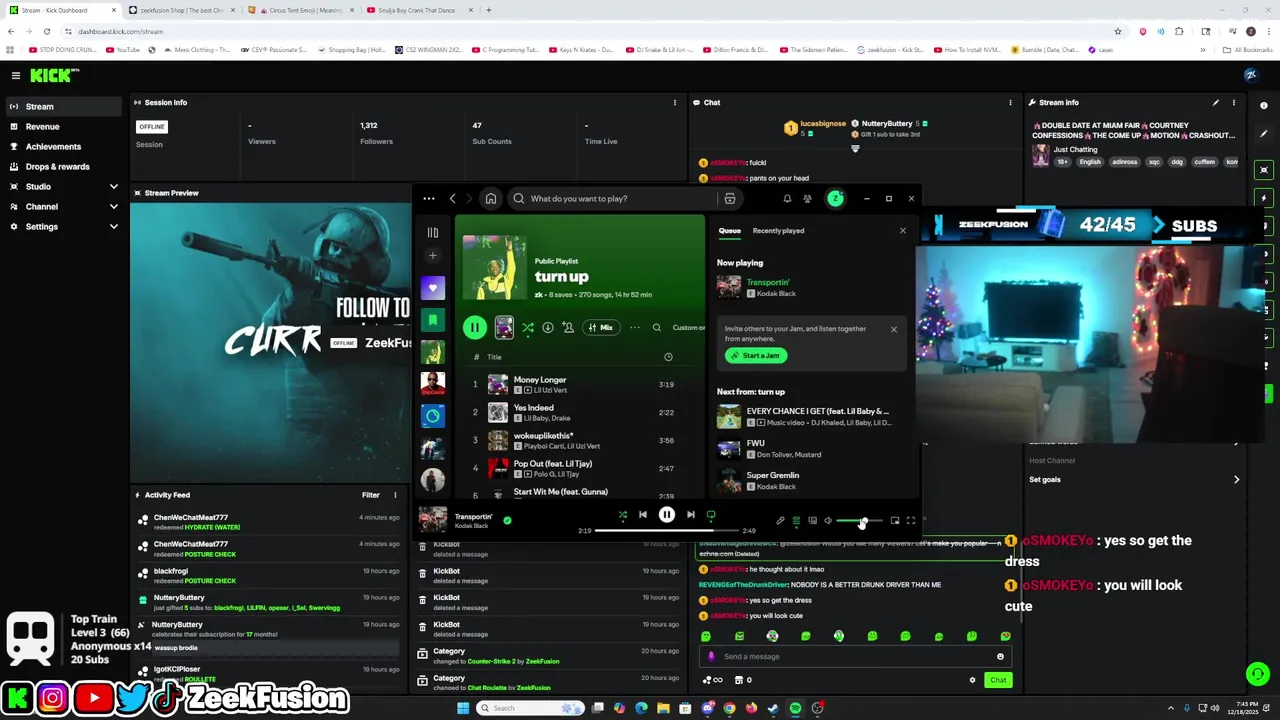This screenshot has height=720, width=1280.
Task: Toggle shuffle in the playlist header
Action: 528,328
